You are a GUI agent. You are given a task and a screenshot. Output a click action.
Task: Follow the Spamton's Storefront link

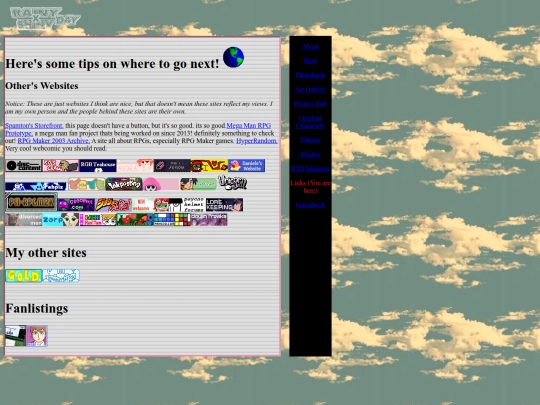click(34, 126)
